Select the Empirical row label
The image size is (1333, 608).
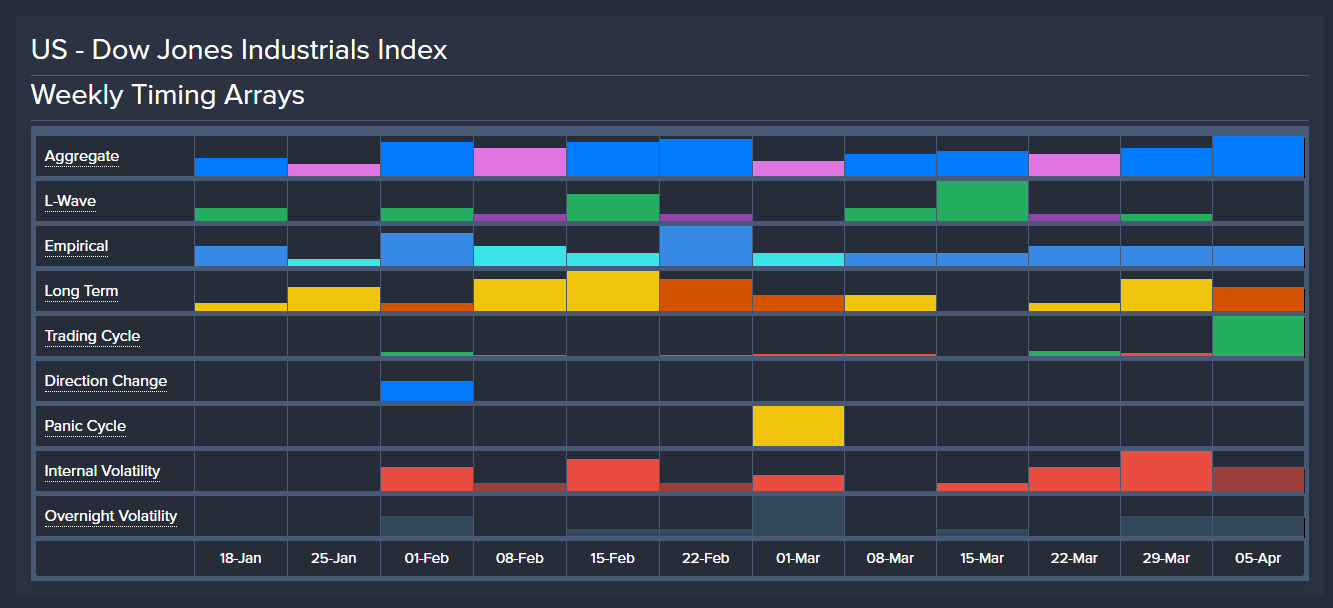tap(77, 246)
